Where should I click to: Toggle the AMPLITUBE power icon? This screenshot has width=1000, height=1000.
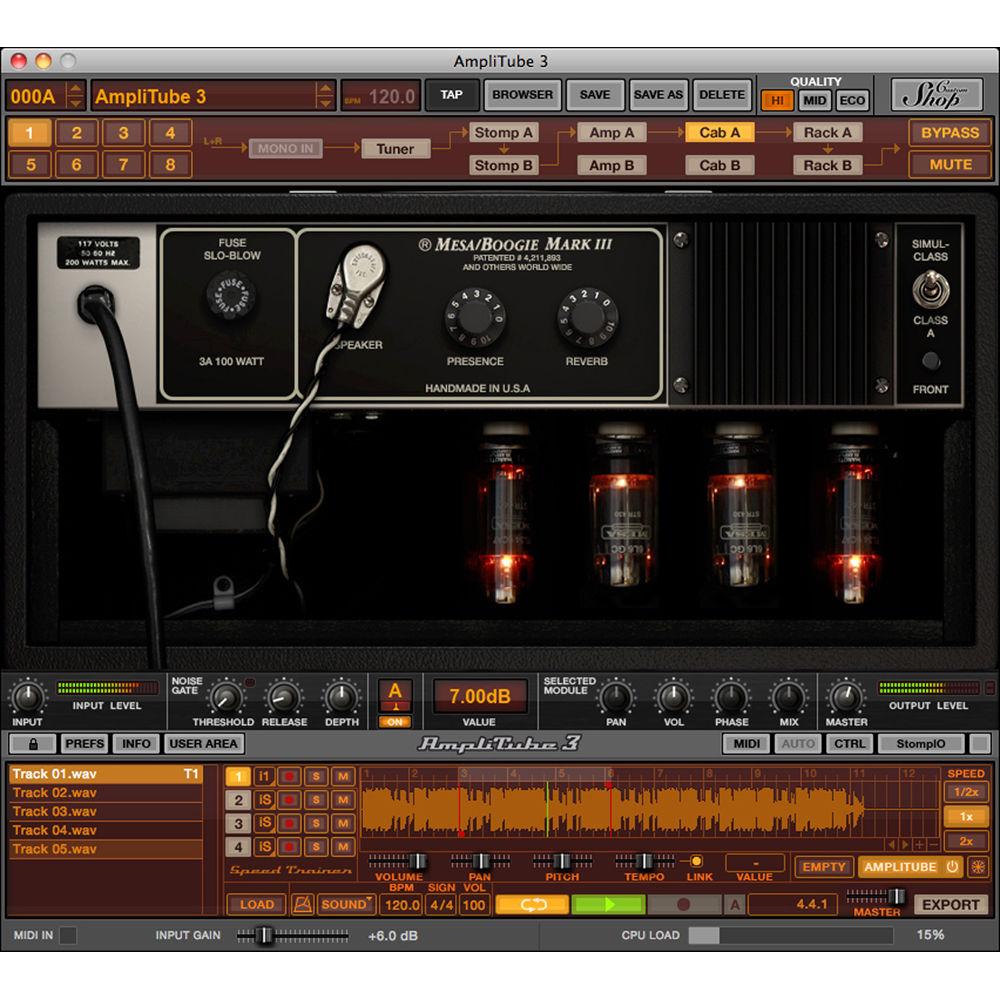[951, 867]
